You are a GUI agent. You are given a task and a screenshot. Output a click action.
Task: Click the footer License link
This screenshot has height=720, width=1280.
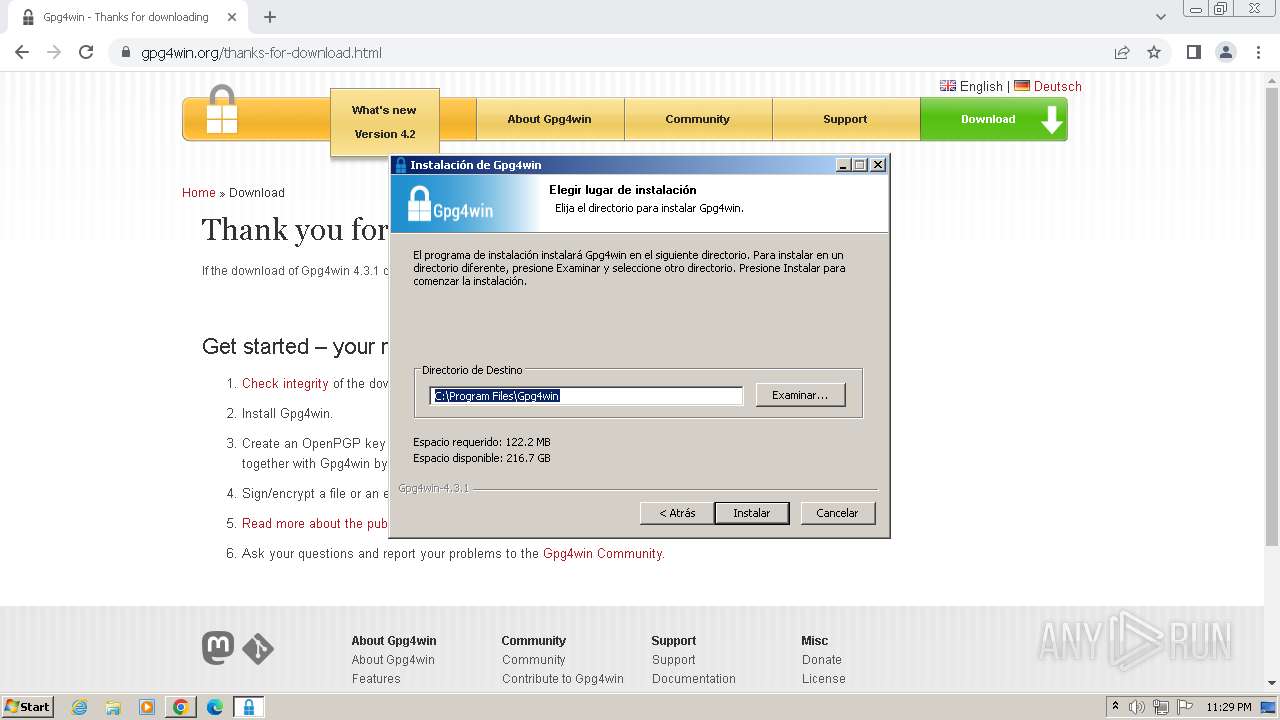click(824, 679)
